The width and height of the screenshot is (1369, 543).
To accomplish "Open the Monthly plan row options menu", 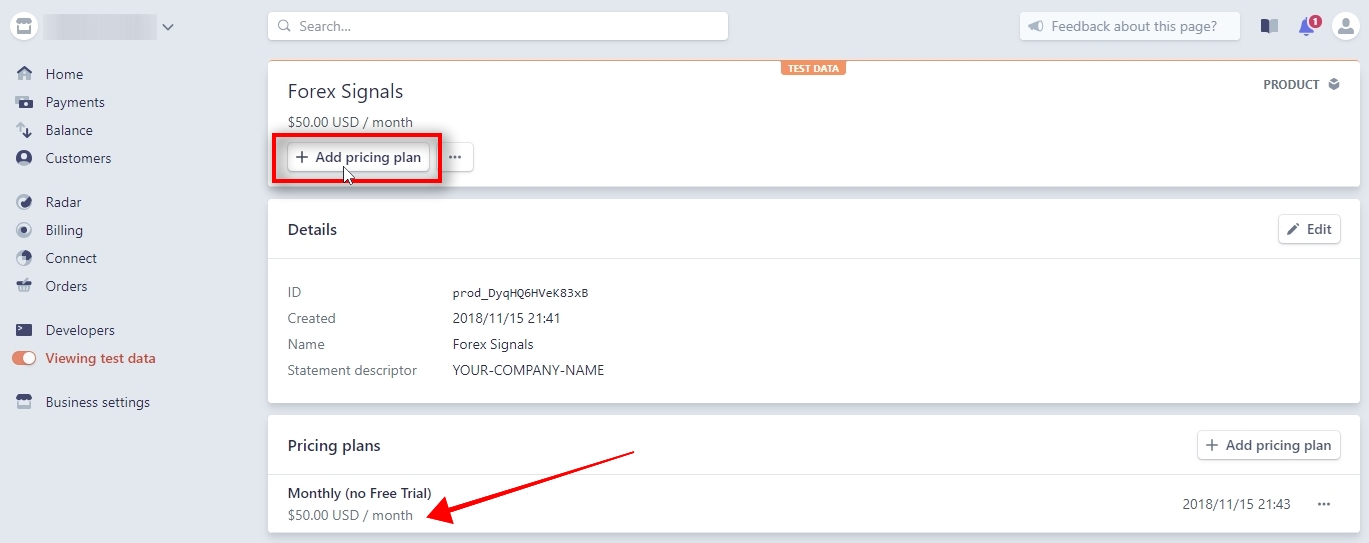I will [1324, 504].
